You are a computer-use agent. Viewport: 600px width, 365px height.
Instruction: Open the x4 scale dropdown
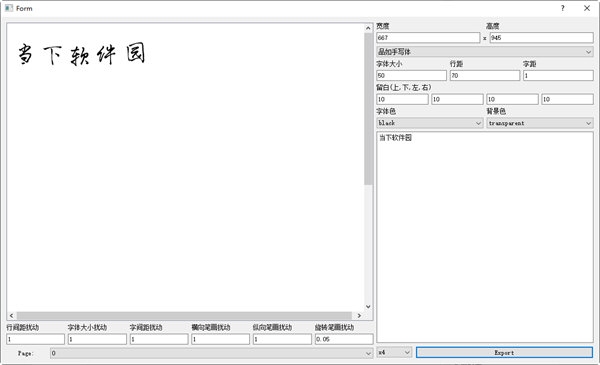(394, 352)
